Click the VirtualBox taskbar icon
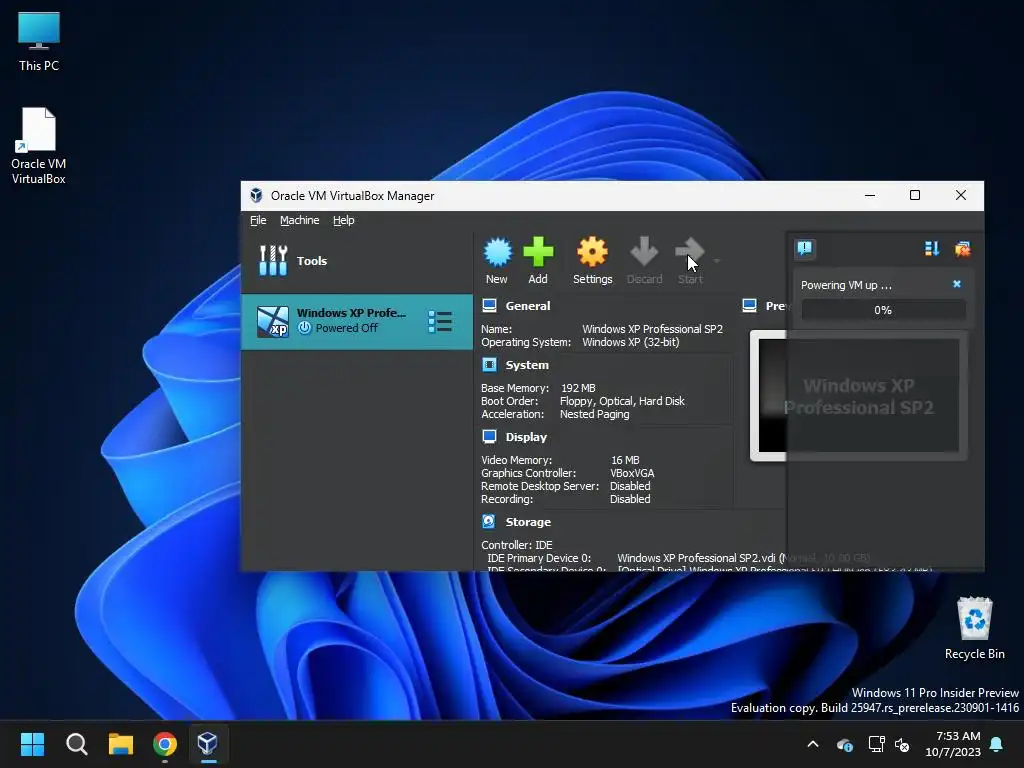Image resolution: width=1024 pixels, height=768 pixels. (x=208, y=743)
